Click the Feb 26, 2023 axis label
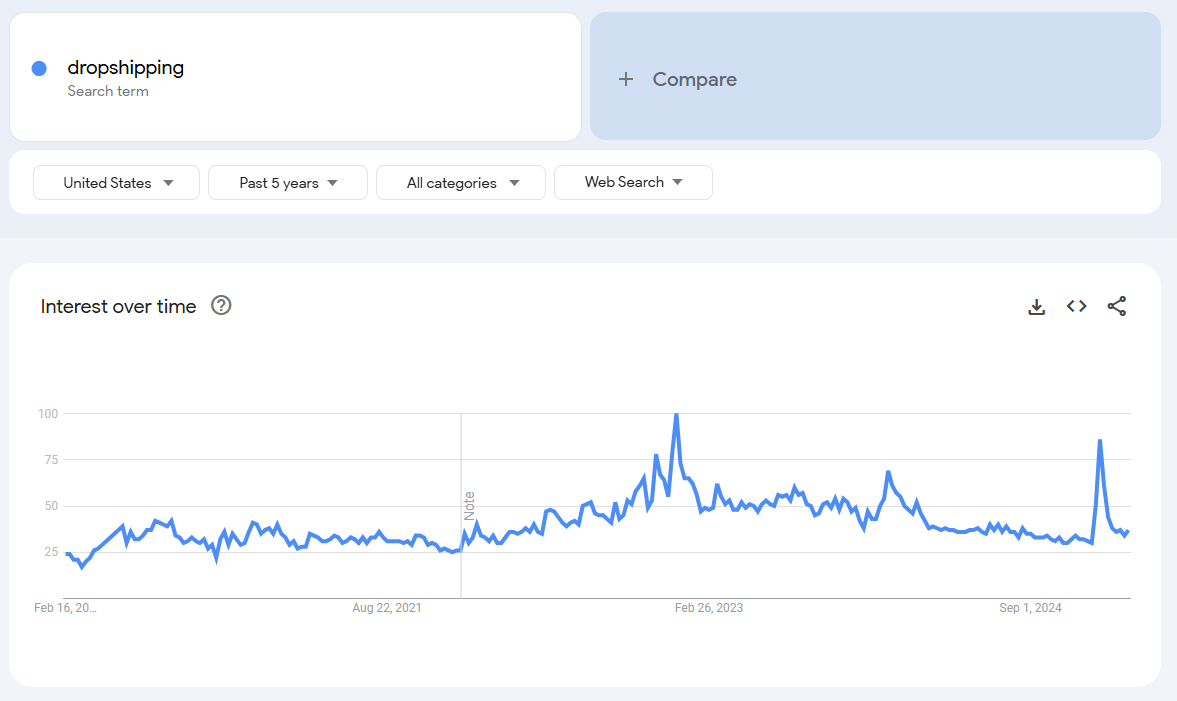This screenshot has width=1177, height=701. click(709, 608)
